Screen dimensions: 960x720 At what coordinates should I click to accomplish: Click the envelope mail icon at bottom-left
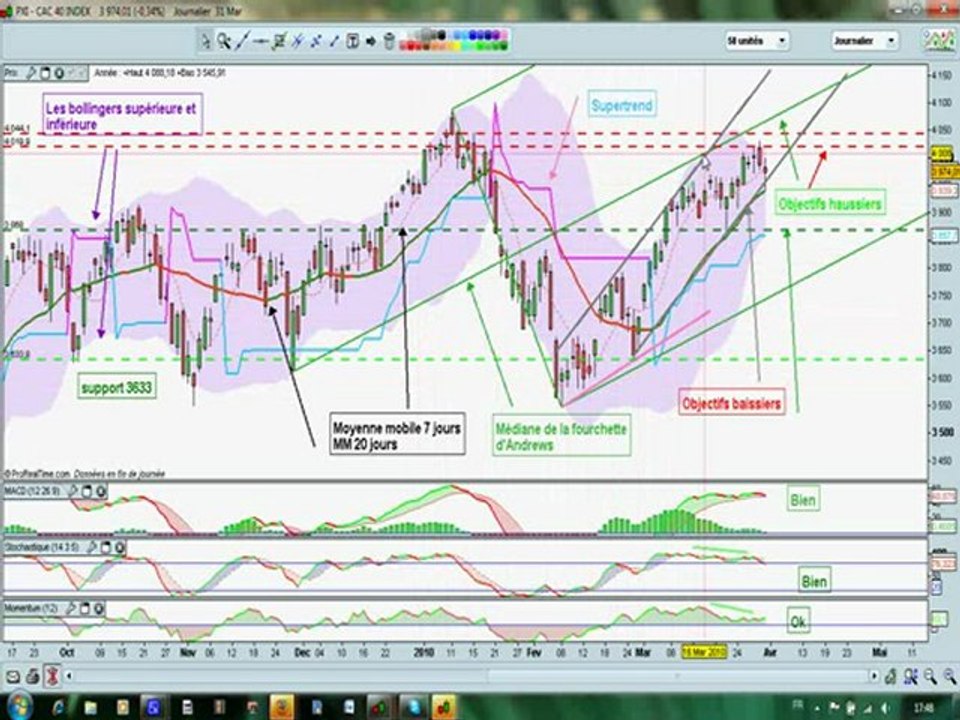click(13, 677)
